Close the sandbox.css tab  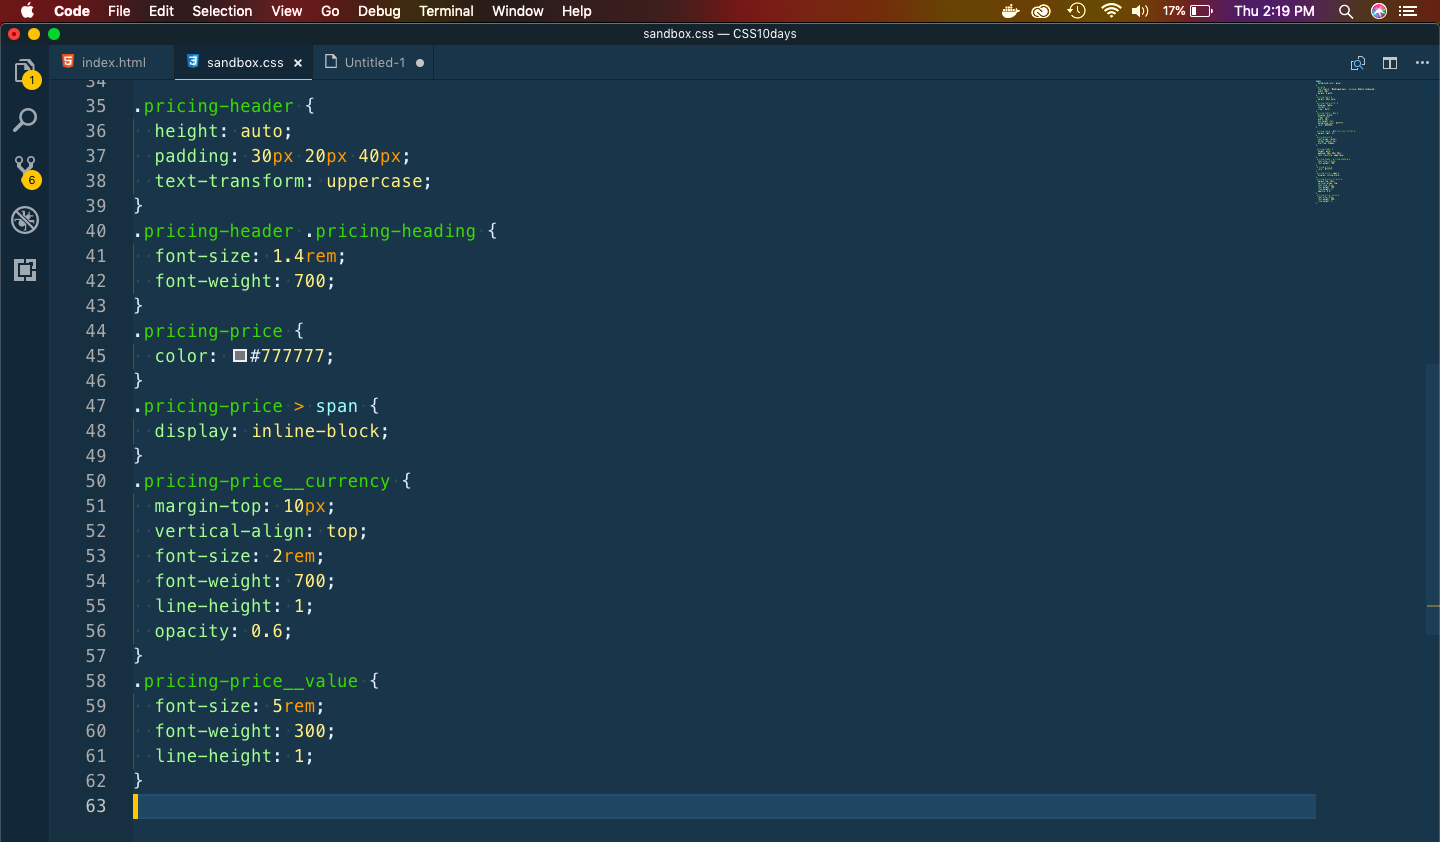pyautogui.click(x=298, y=63)
